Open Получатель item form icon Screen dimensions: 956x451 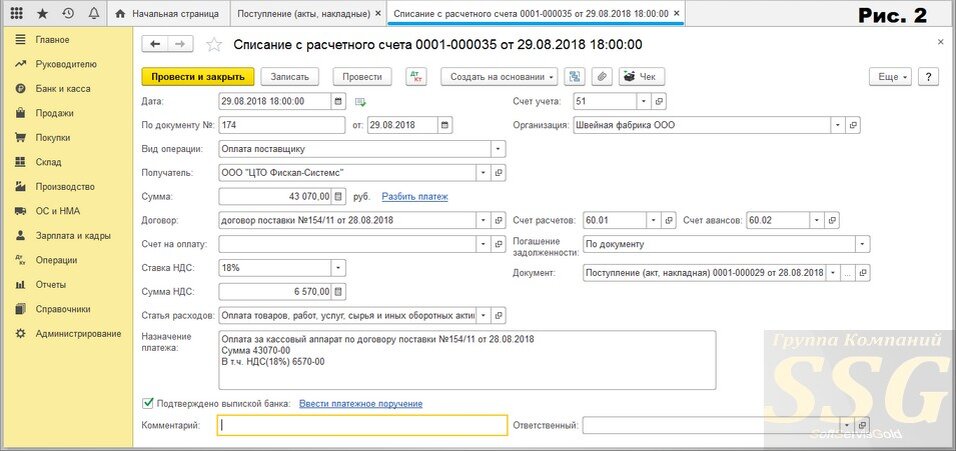499,173
